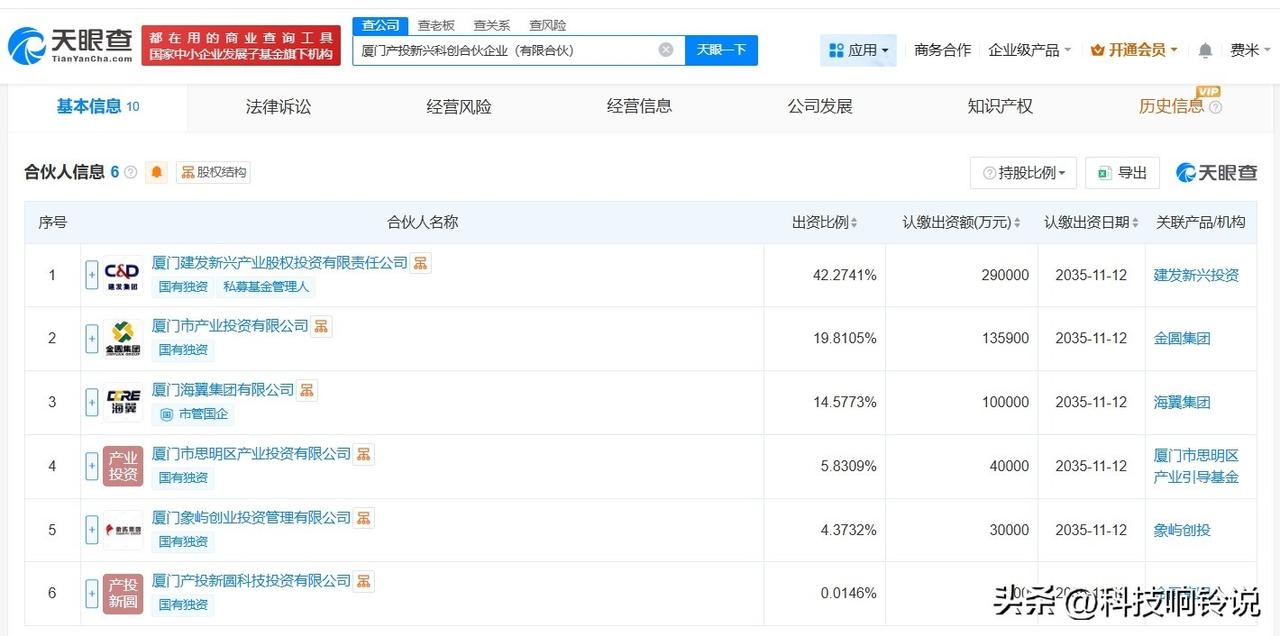Viewport: 1280px width, 636px height.
Task: Open equity structure icon beside 厦门市产业投资有限公司
Action: [x=321, y=326]
